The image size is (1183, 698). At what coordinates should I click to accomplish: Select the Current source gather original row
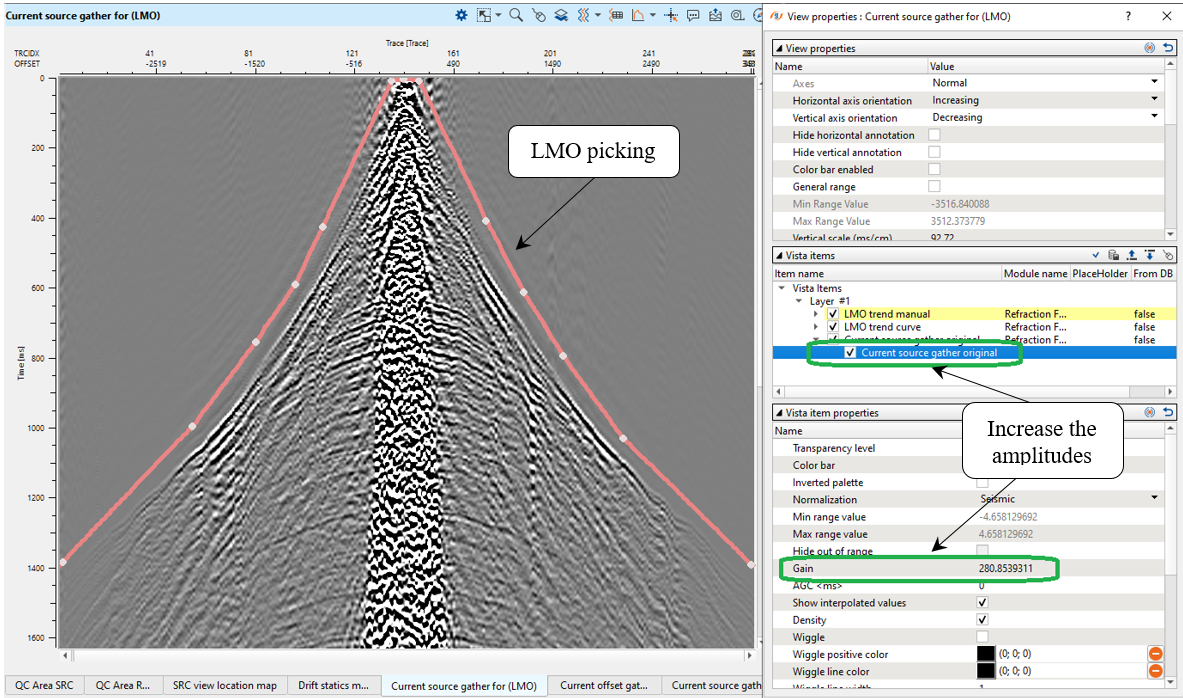coord(928,352)
